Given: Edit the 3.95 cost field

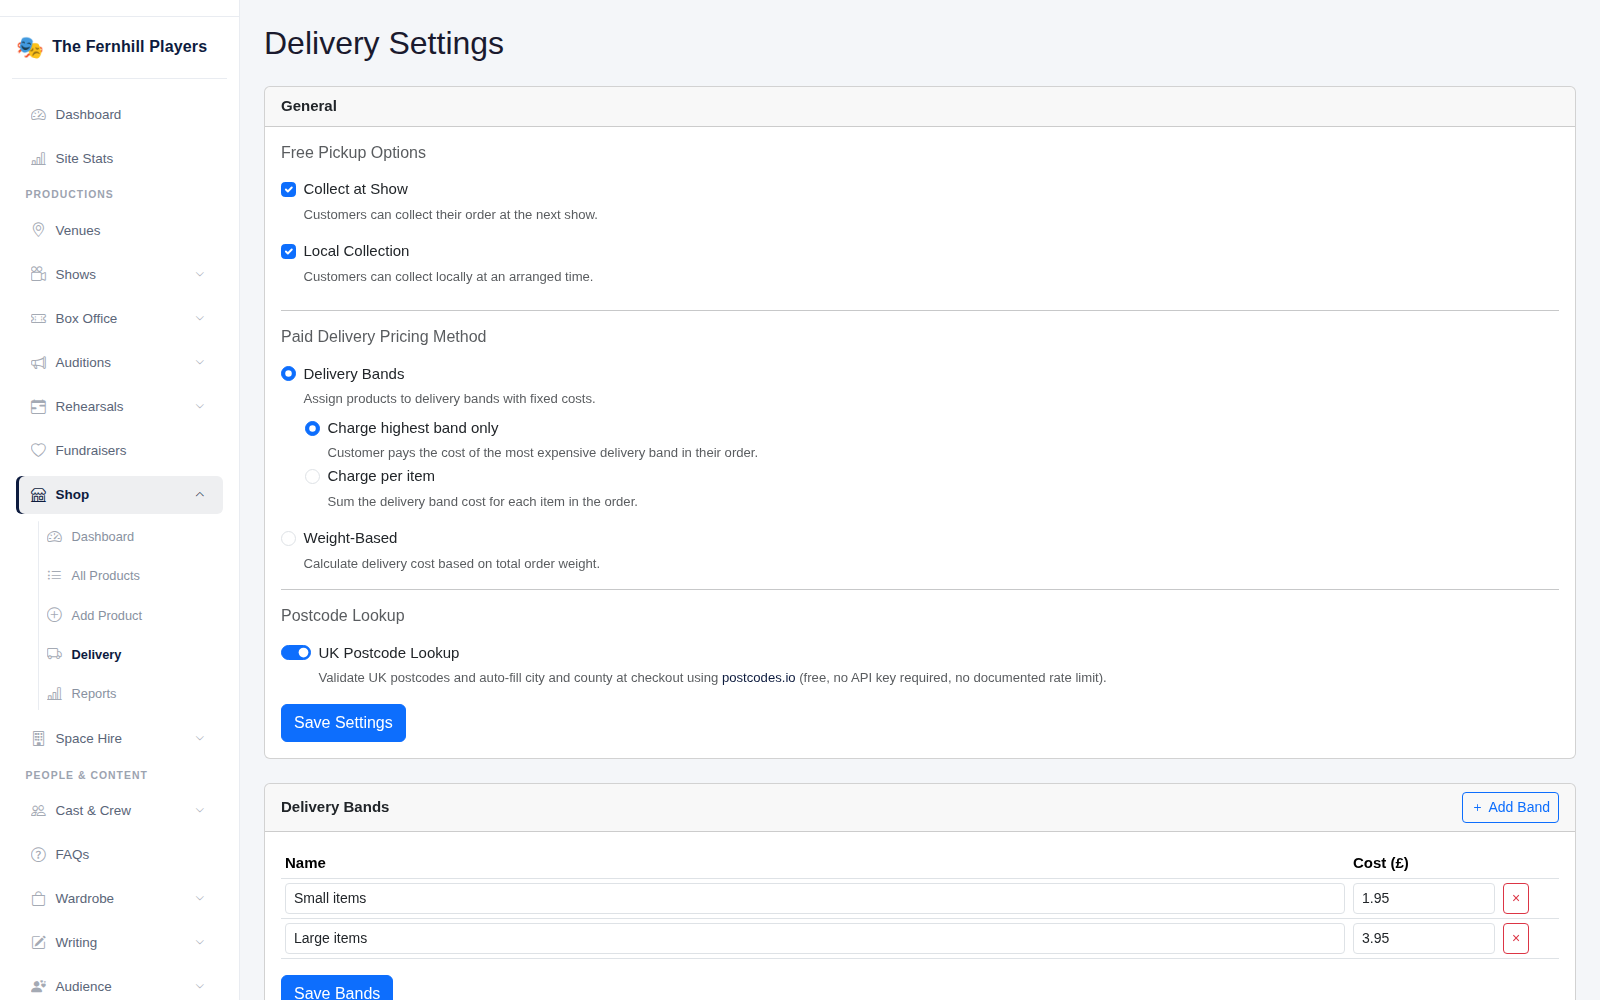Looking at the screenshot, I should pos(1423,939).
